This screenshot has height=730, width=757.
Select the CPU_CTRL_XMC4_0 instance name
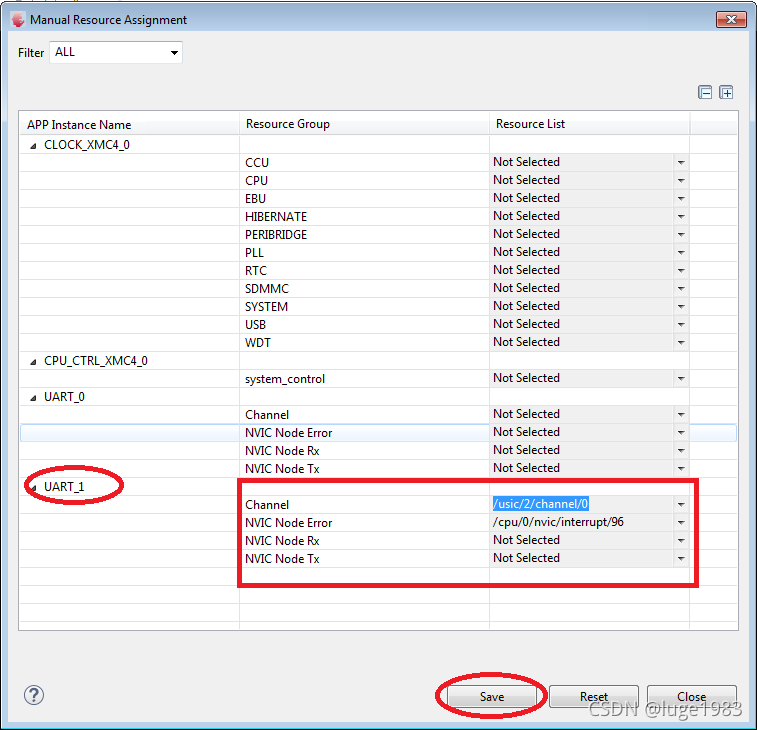96,361
